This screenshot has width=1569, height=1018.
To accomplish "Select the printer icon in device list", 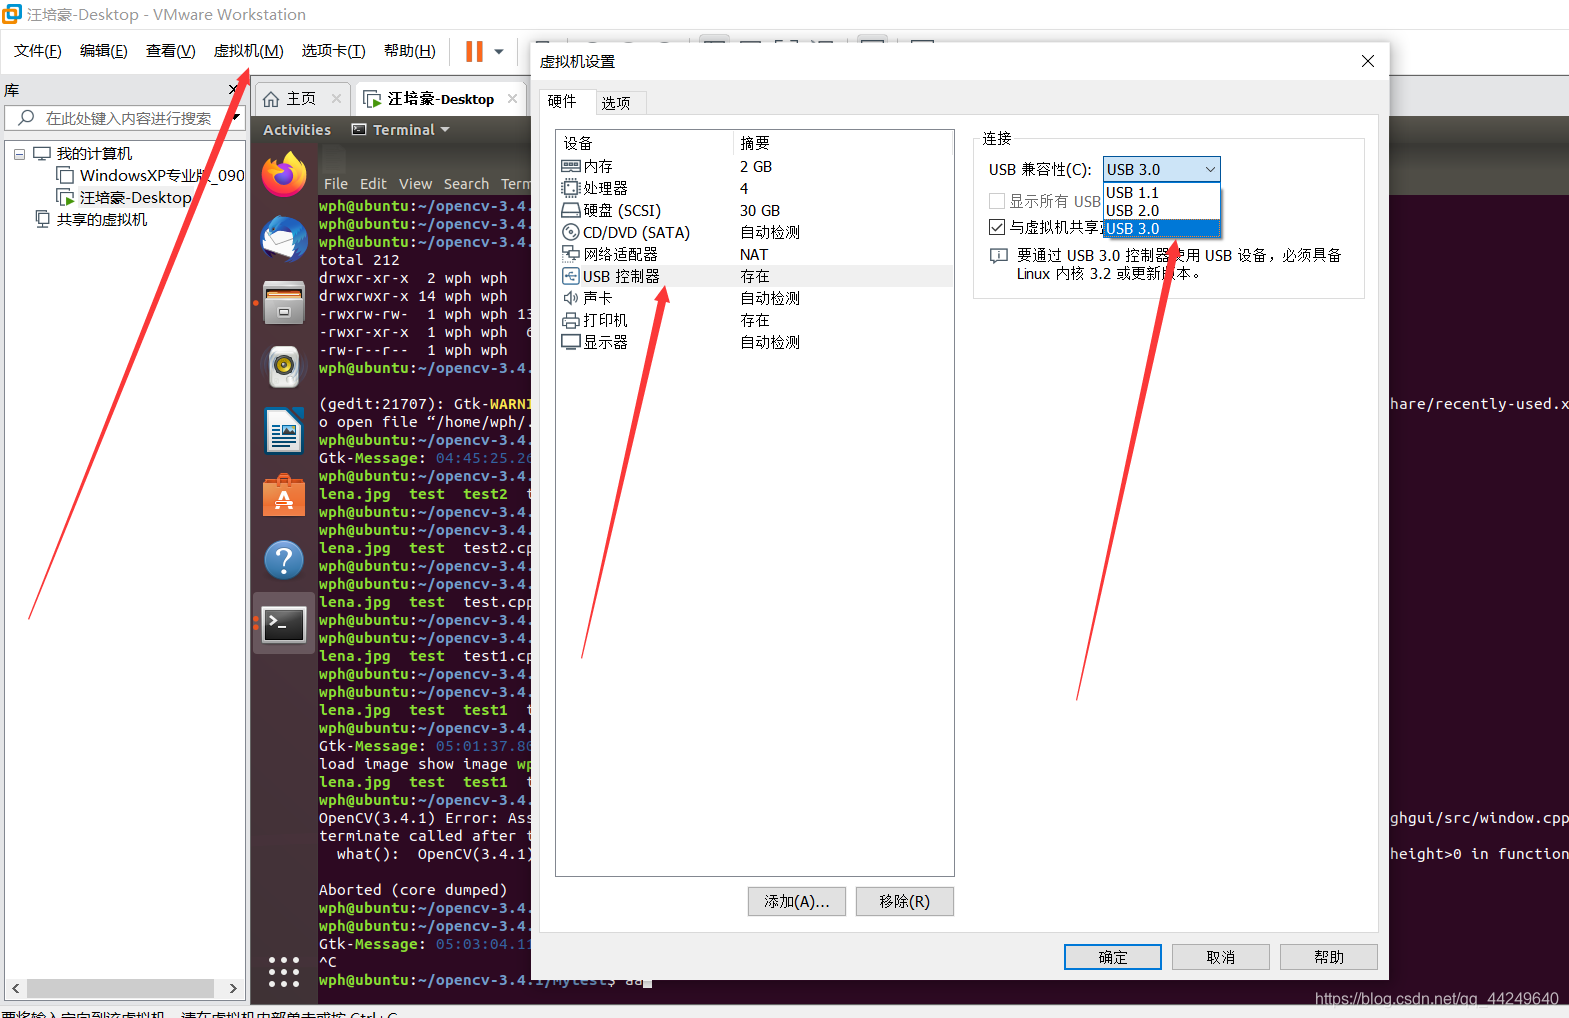I will coord(570,320).
